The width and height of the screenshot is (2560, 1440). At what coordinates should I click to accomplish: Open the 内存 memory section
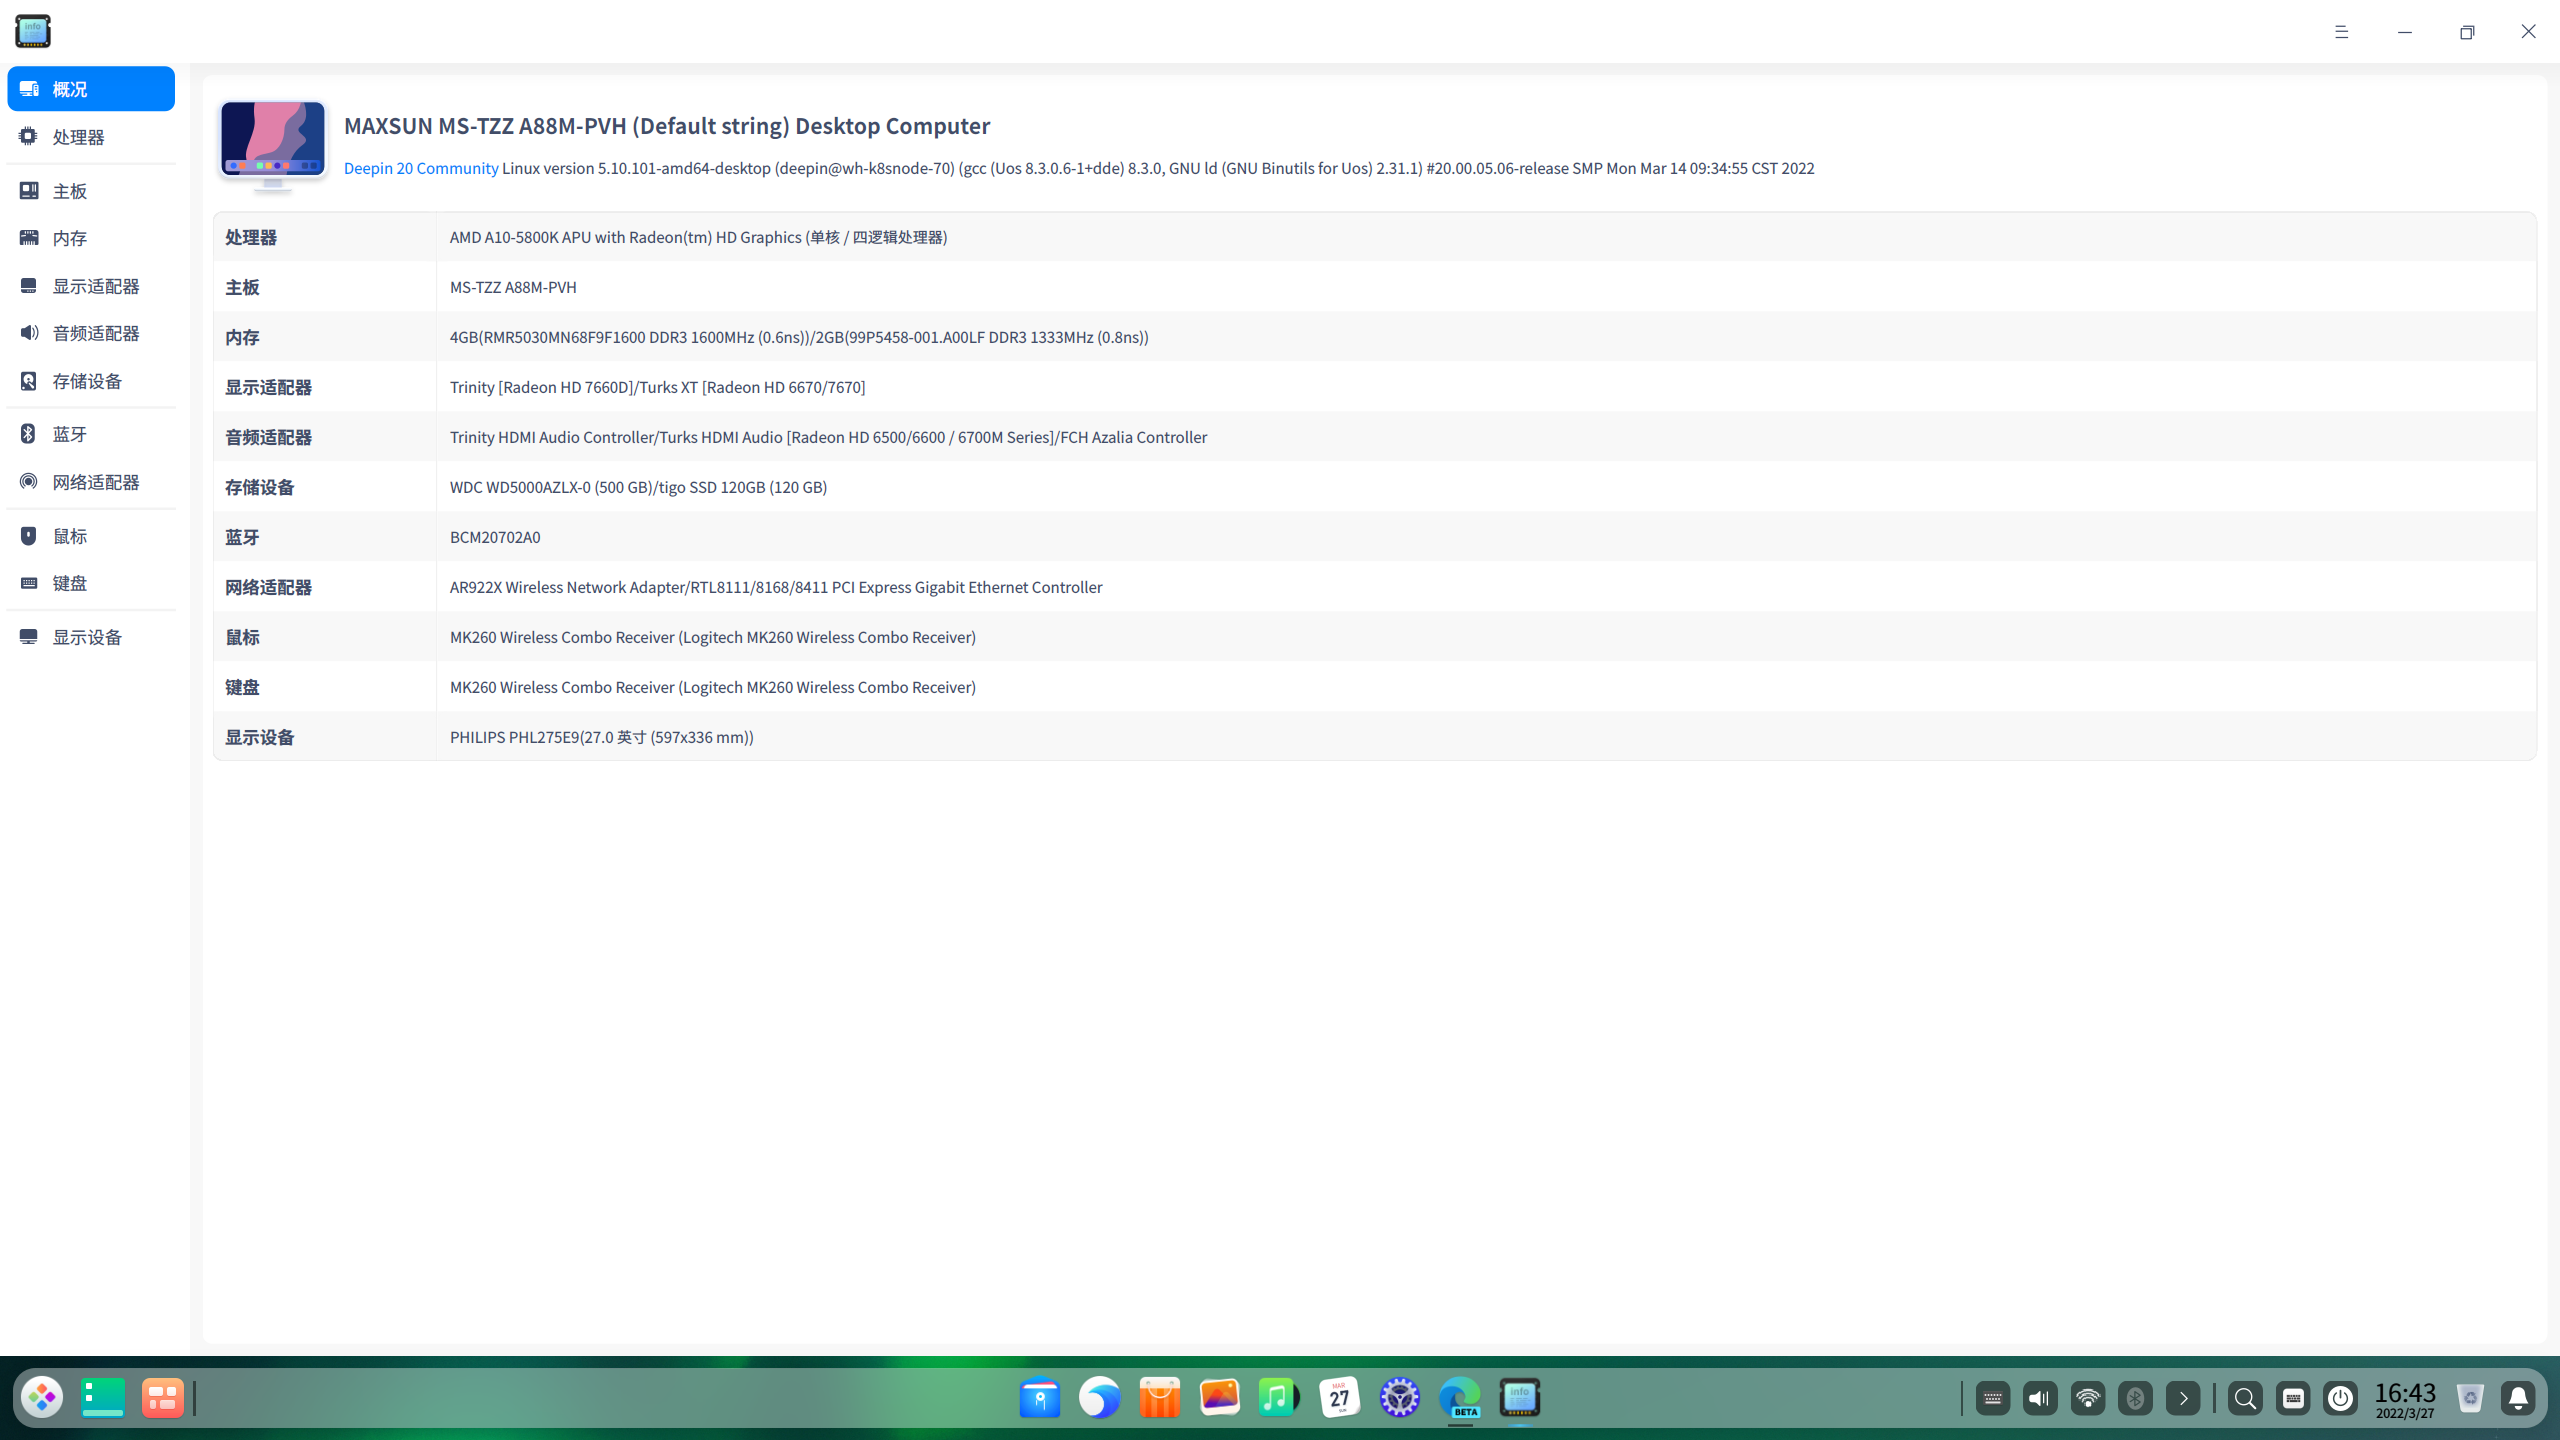pyautogui.click(x=70, y=238)
